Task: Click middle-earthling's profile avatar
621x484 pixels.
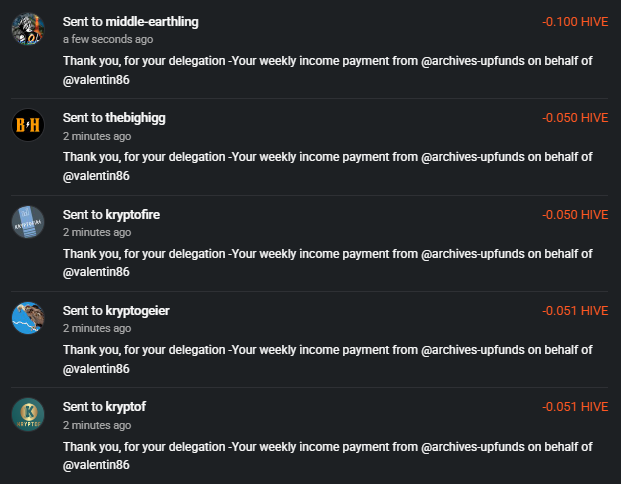Action: (28, 30)
